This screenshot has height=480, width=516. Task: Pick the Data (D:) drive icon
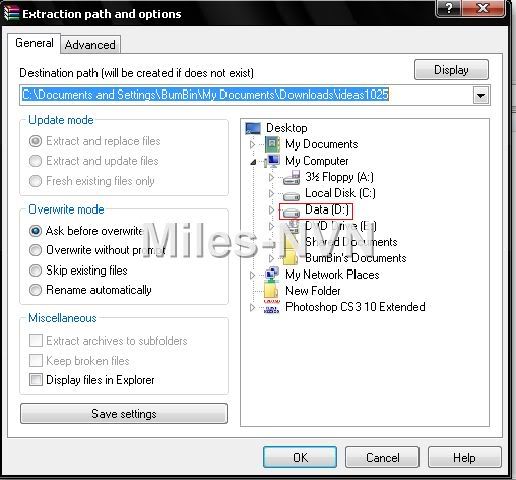pos(291,212)
